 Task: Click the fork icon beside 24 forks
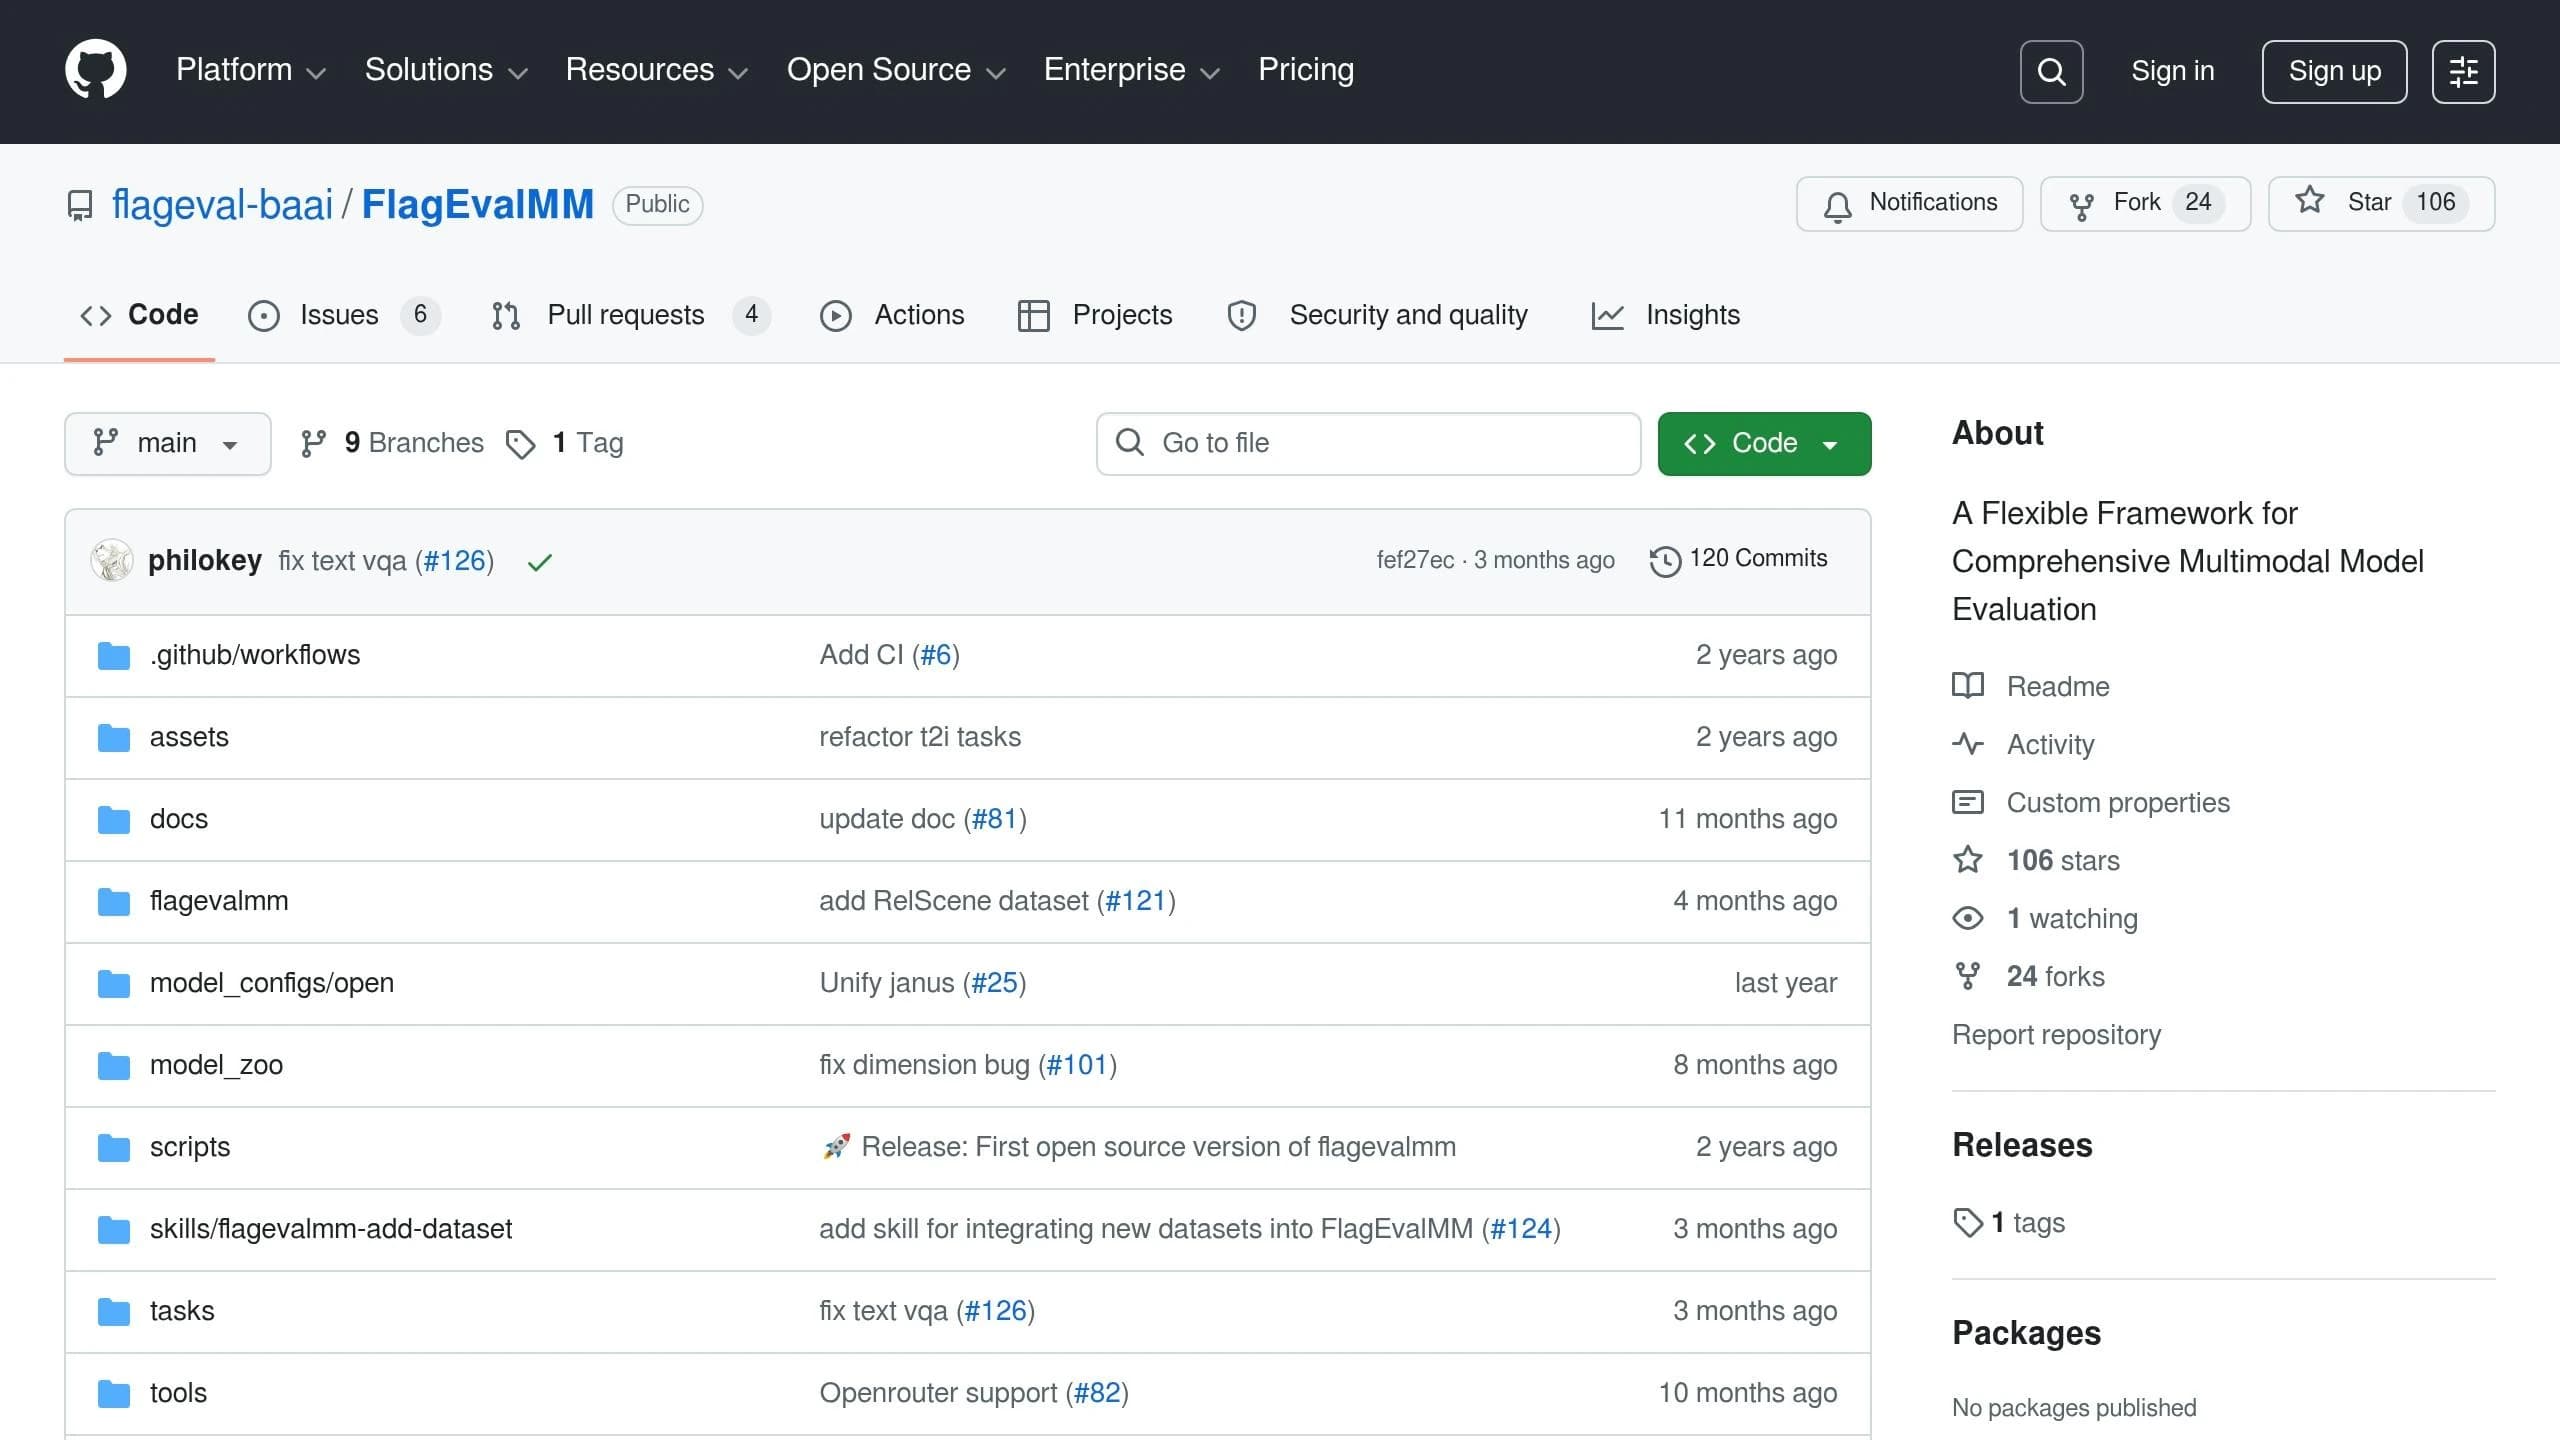(1968, 976)
